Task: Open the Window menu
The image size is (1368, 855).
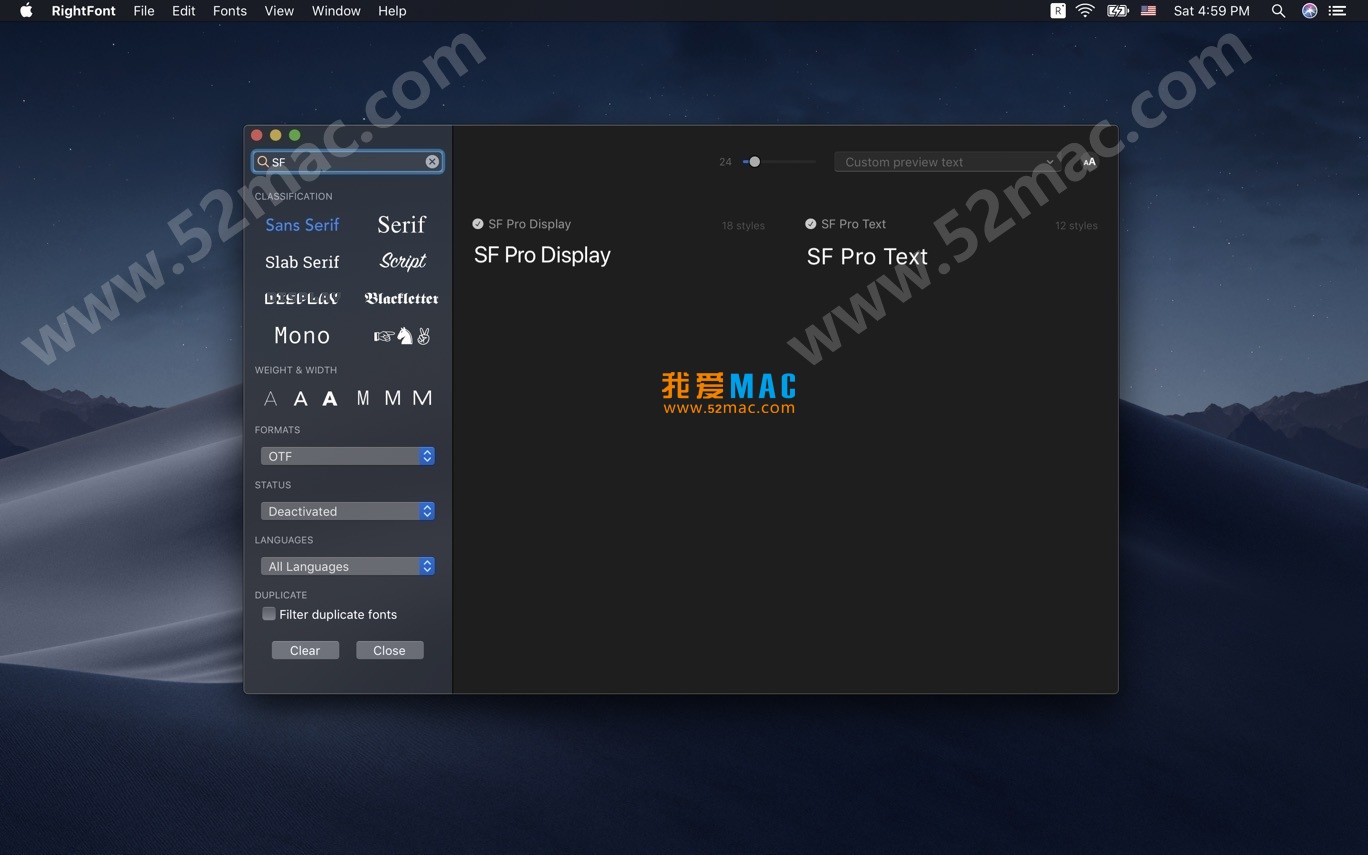Action: click(x=336, y=11)
